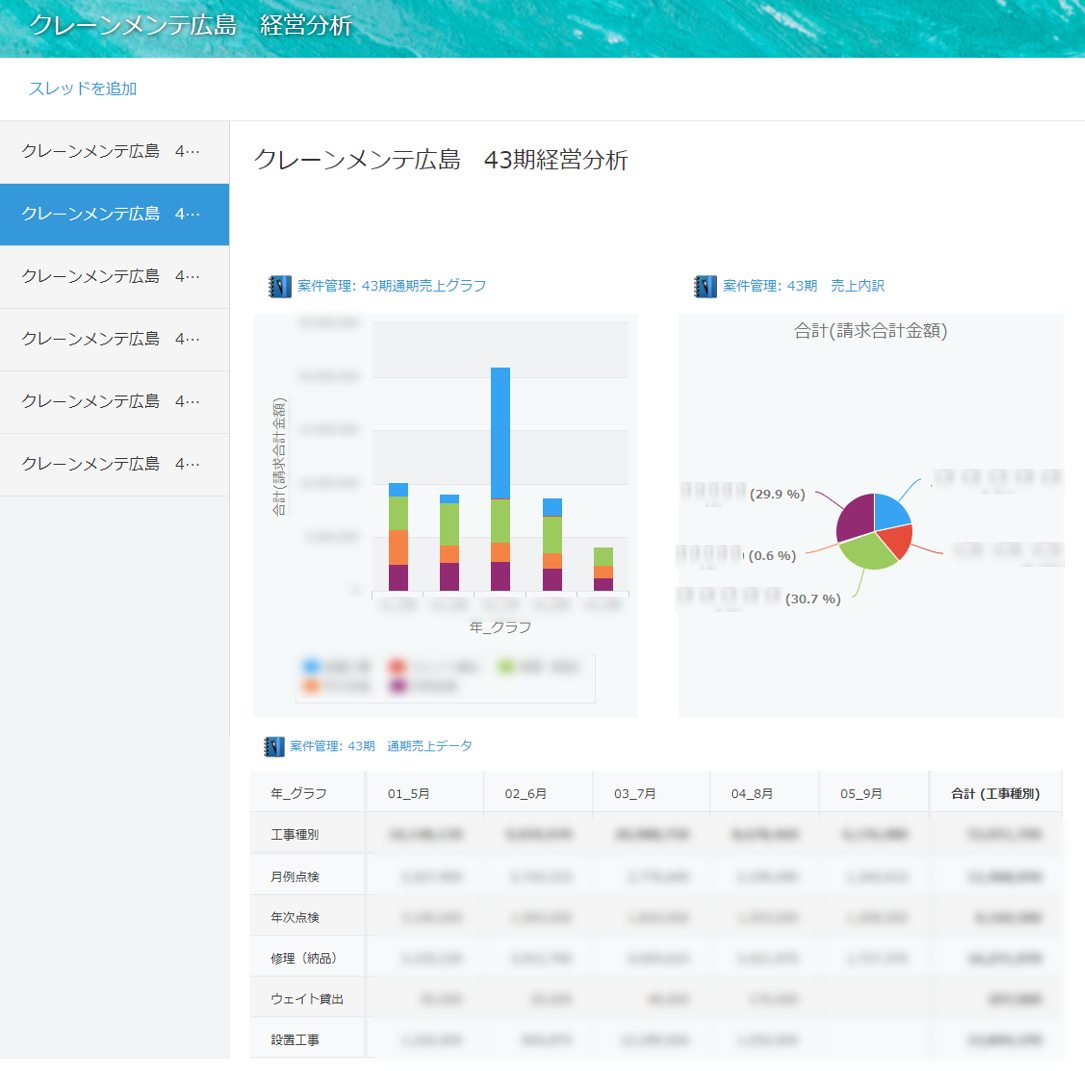Click the 01_5月 column header
The width and height of the screenshot is (1085, 1071).
click(x=409, y=794)
